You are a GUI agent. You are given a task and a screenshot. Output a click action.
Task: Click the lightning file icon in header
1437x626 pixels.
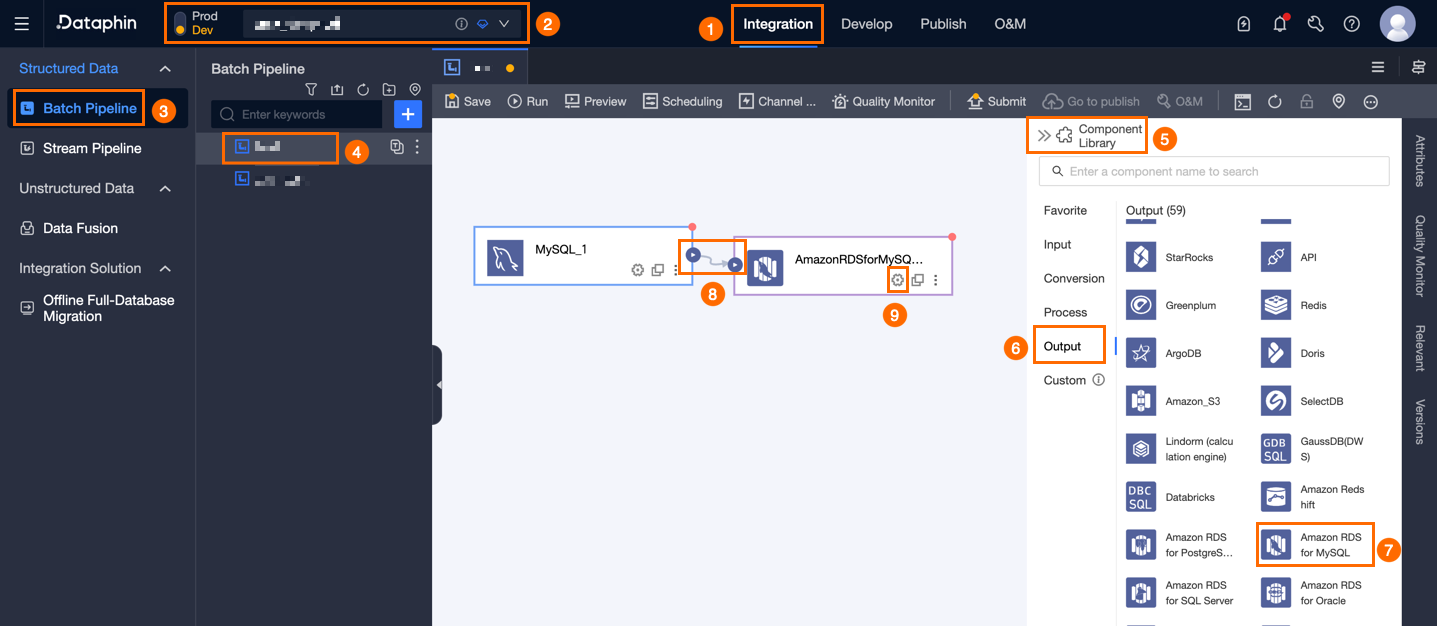(x=1244, y=24)
